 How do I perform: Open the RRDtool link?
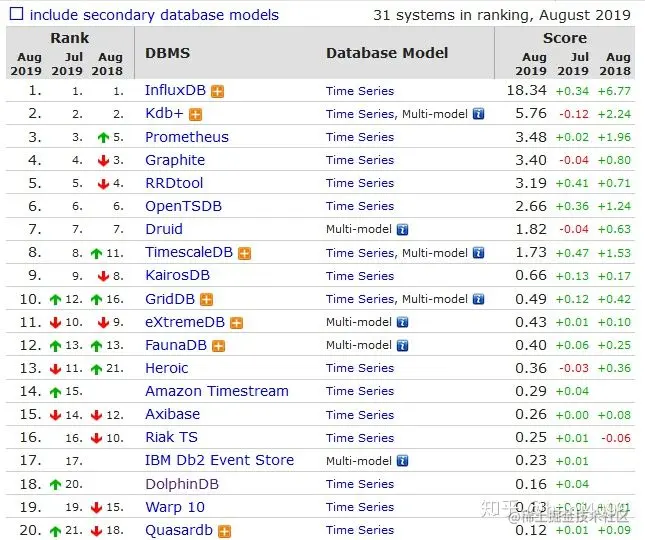point(174,183)
